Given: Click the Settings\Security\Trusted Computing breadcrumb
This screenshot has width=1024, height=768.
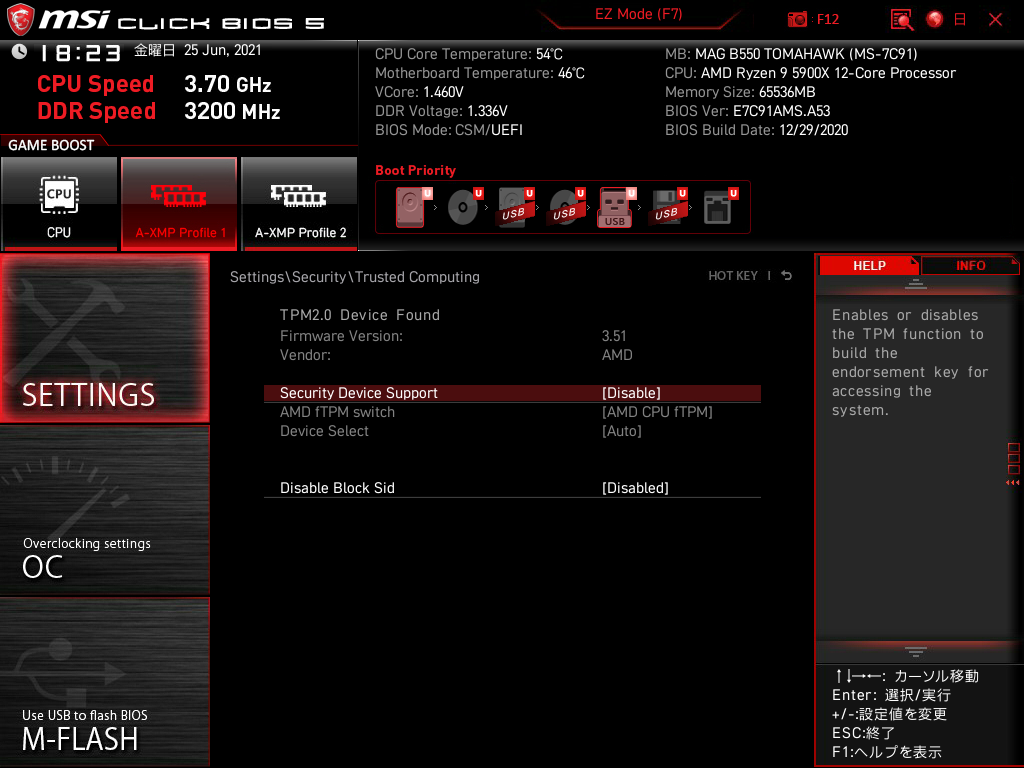Looking at the screenshot, I should 355,277.
